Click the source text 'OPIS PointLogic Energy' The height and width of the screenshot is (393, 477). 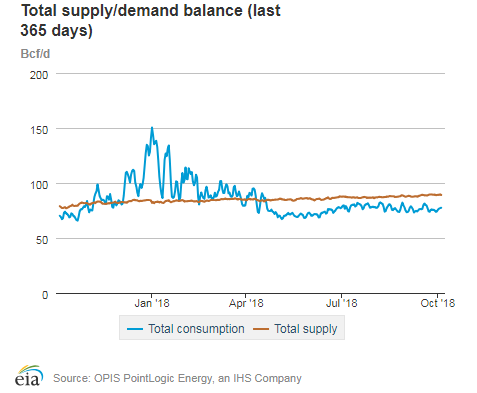click(x=154, y=378)
